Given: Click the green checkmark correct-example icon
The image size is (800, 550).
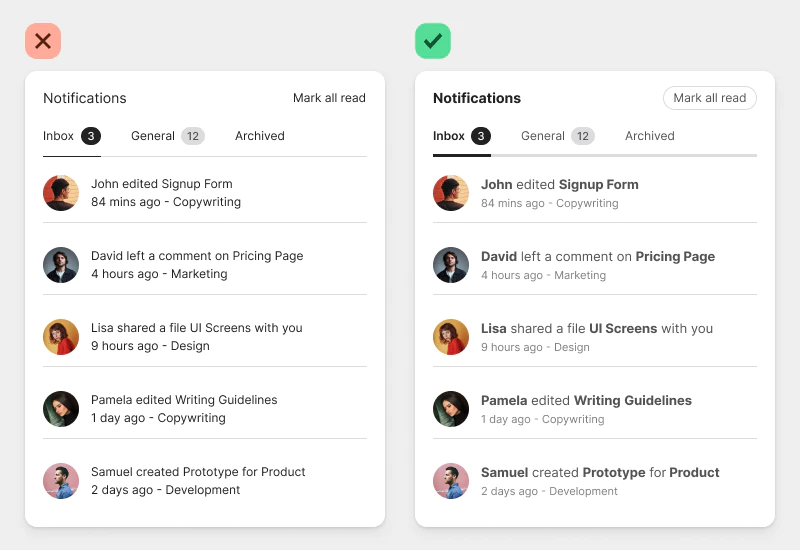Looking at the screenshot, I should 433,41.
